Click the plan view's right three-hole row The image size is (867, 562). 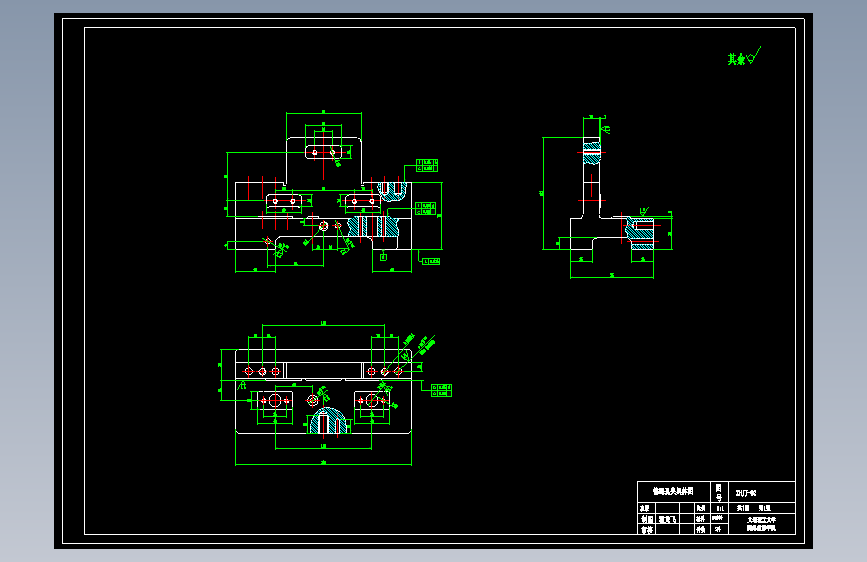[384, 371]
